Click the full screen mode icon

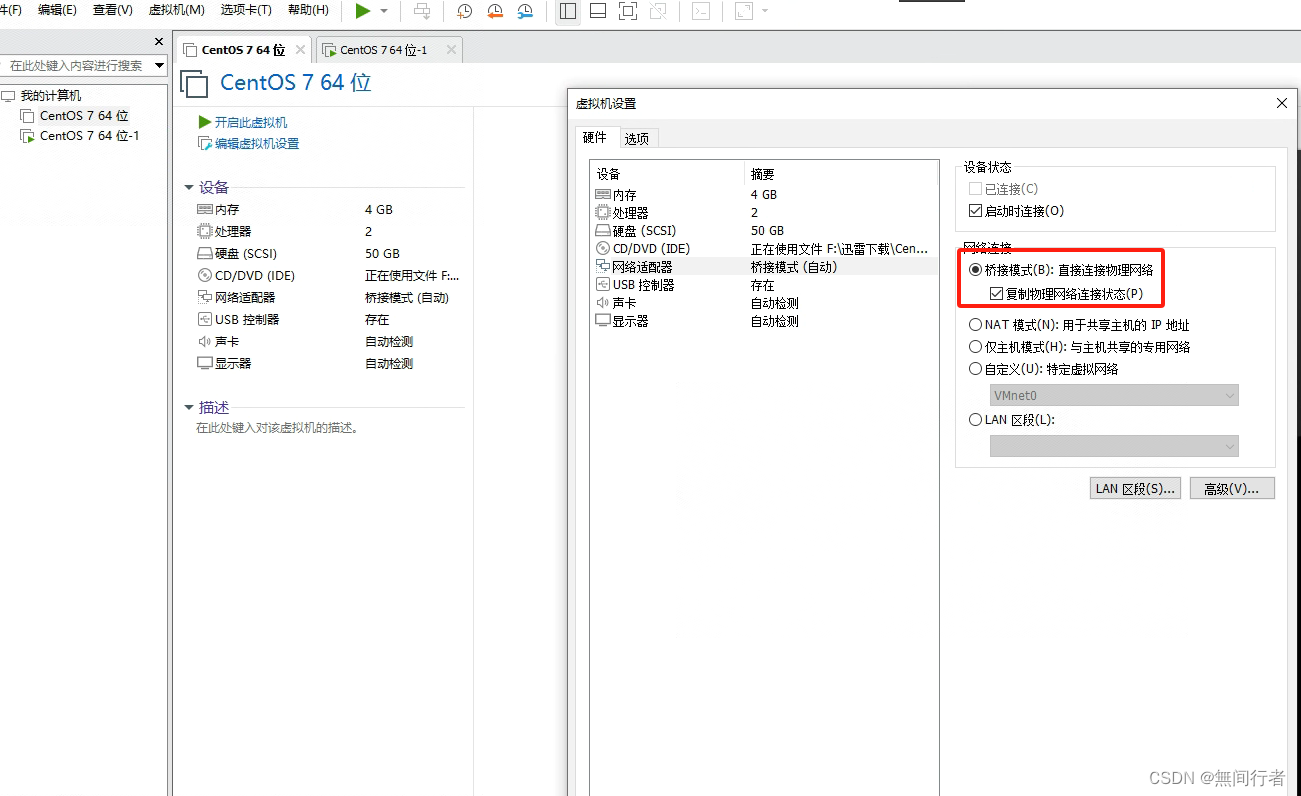coord(628,11)
